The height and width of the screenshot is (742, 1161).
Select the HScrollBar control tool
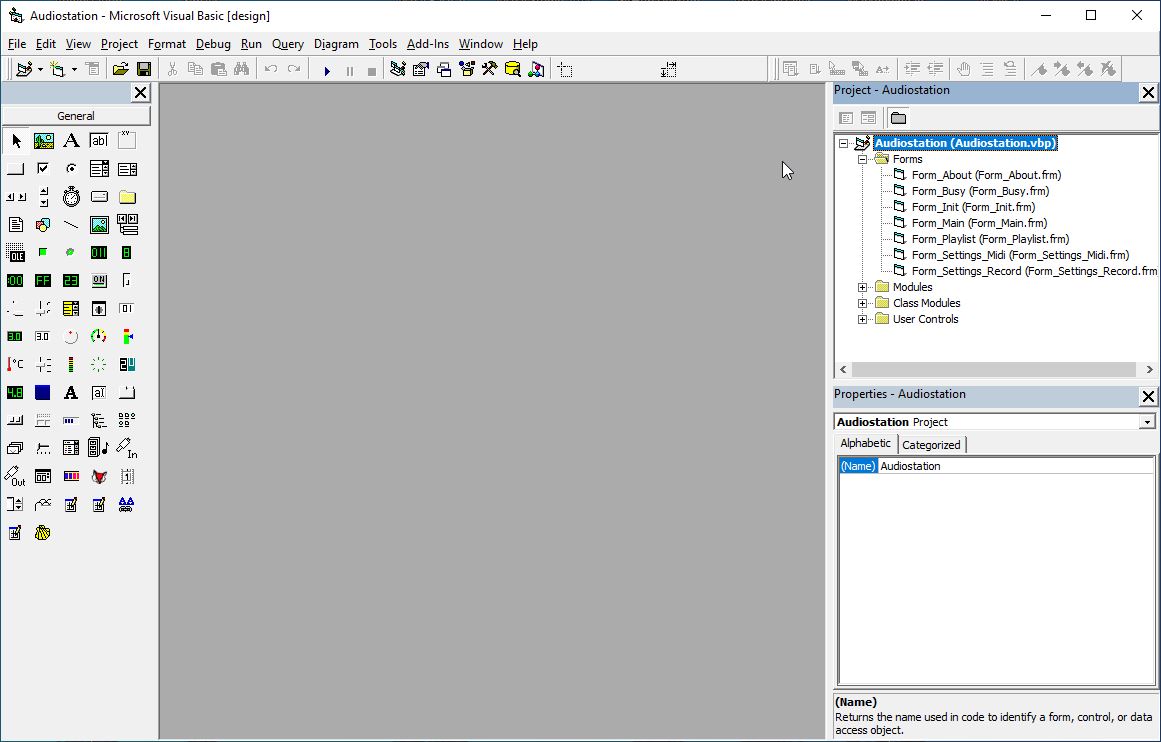point(16,197)
